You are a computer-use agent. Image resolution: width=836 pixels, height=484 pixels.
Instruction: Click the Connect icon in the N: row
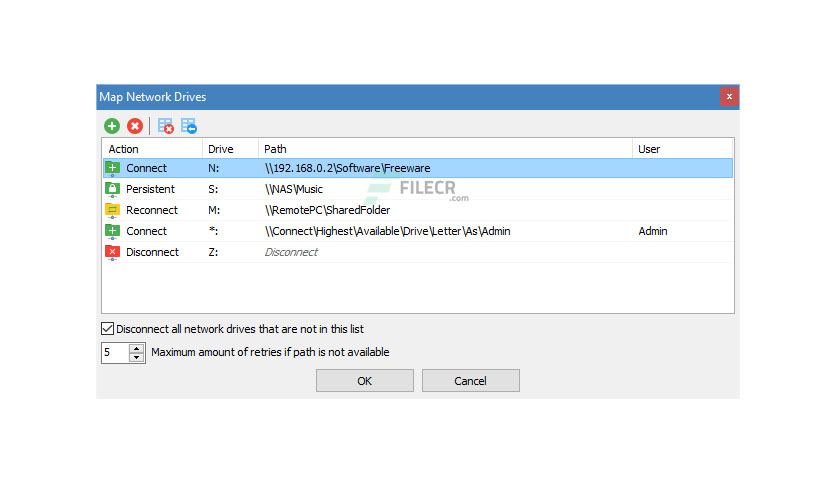tap(112, 168)
